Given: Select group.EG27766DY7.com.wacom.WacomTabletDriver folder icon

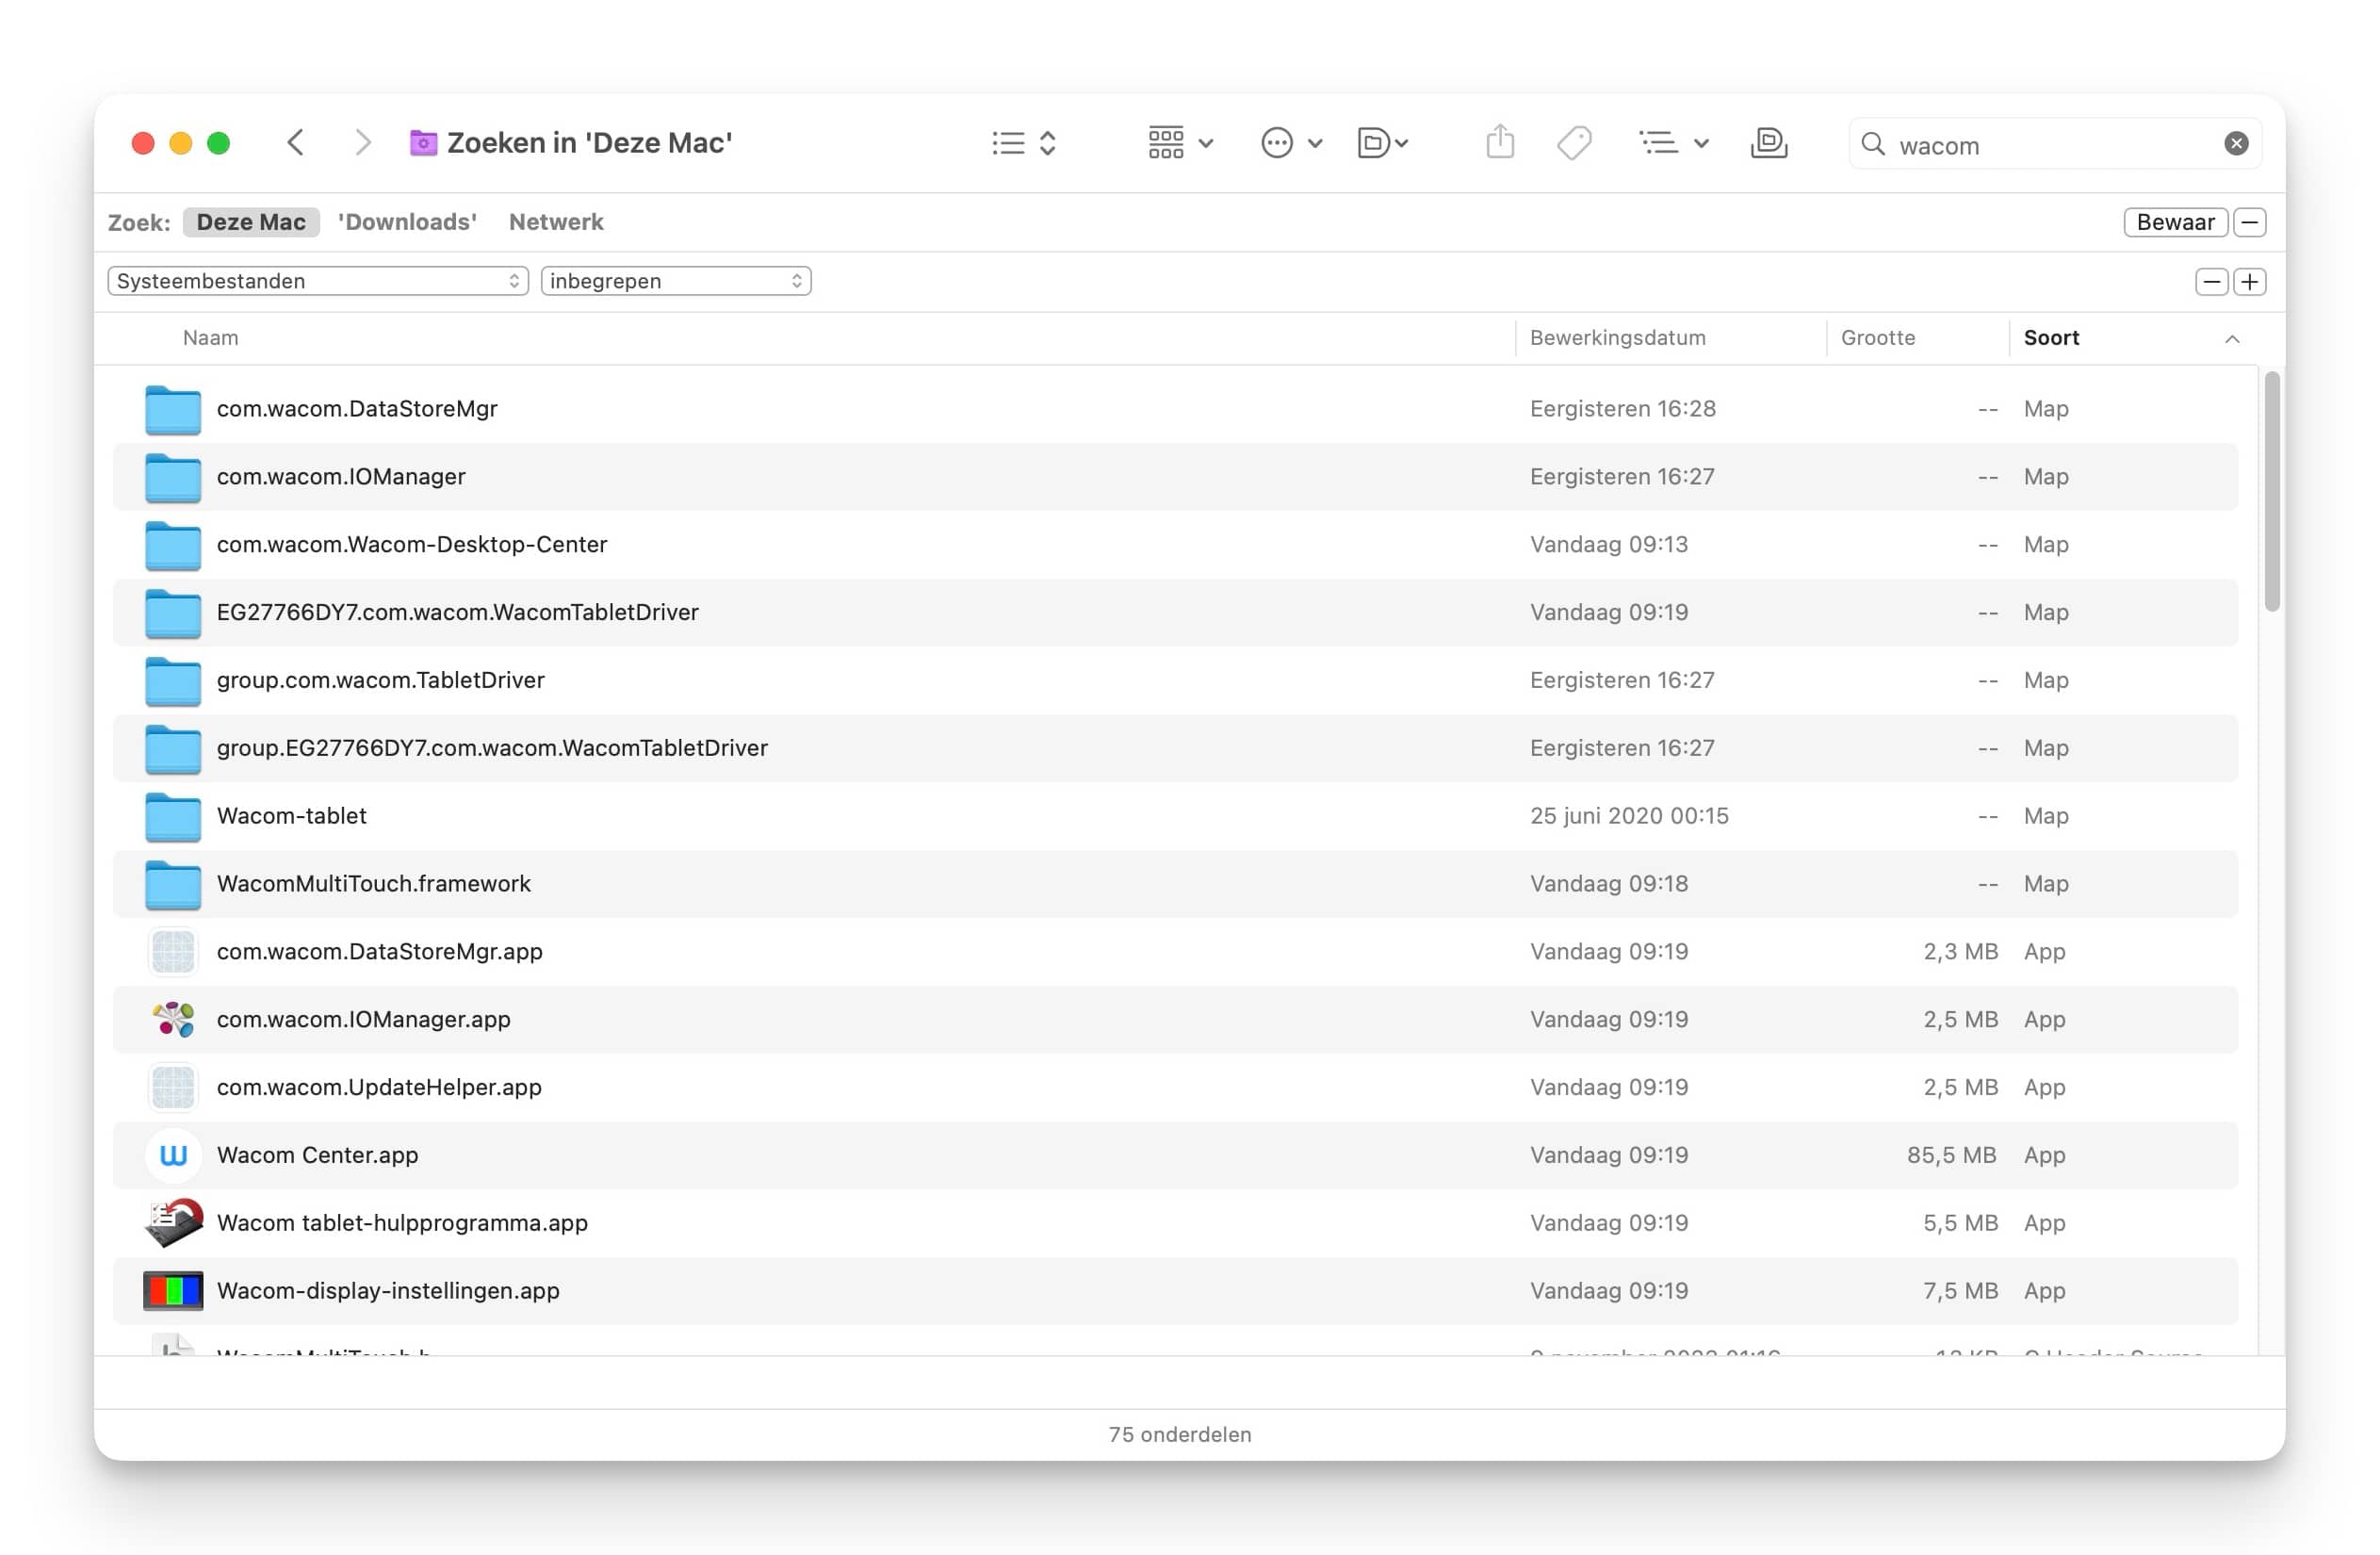Looking at the screenshot, I should pyautogui.click(x=173, y=749).
